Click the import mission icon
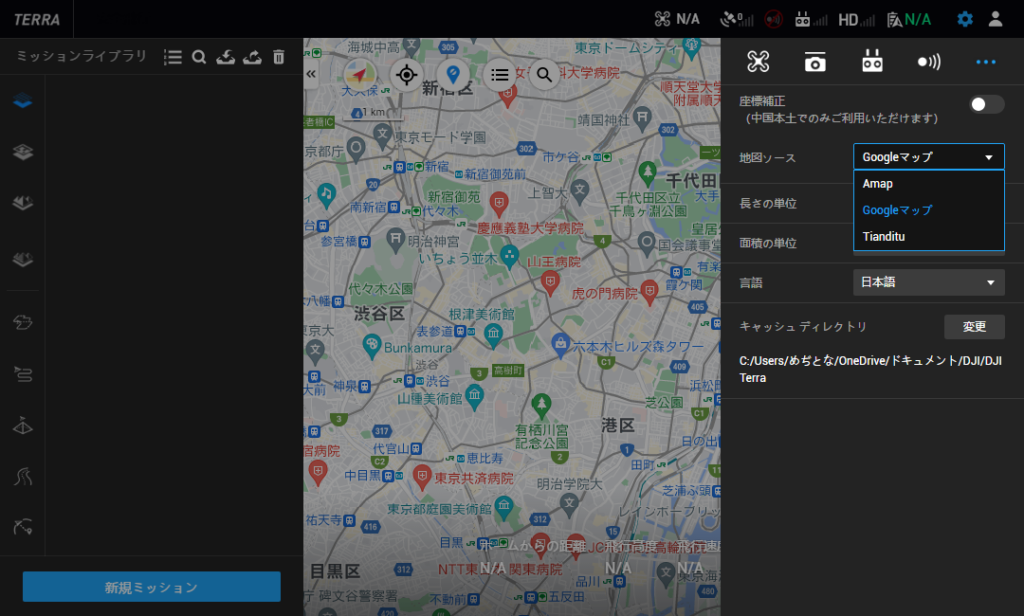Image resolution: width=1024 pixels, height=616 pixels. (x=225, y=58)
